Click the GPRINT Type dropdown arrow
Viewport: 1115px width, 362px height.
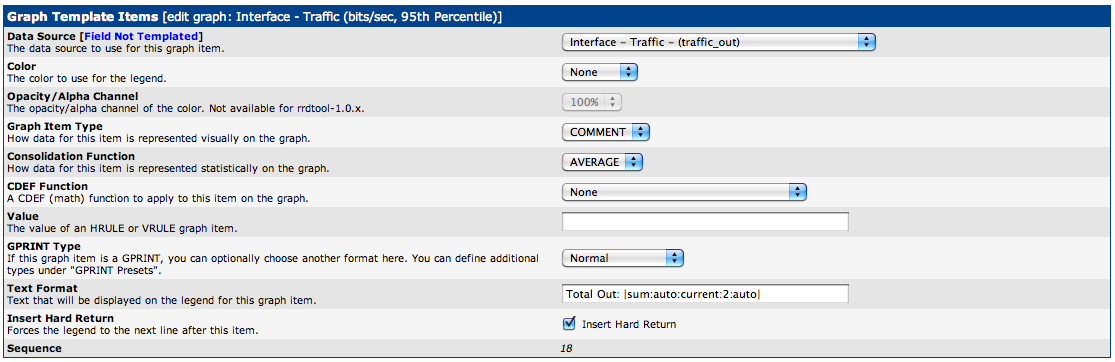(x=674, y=258)
